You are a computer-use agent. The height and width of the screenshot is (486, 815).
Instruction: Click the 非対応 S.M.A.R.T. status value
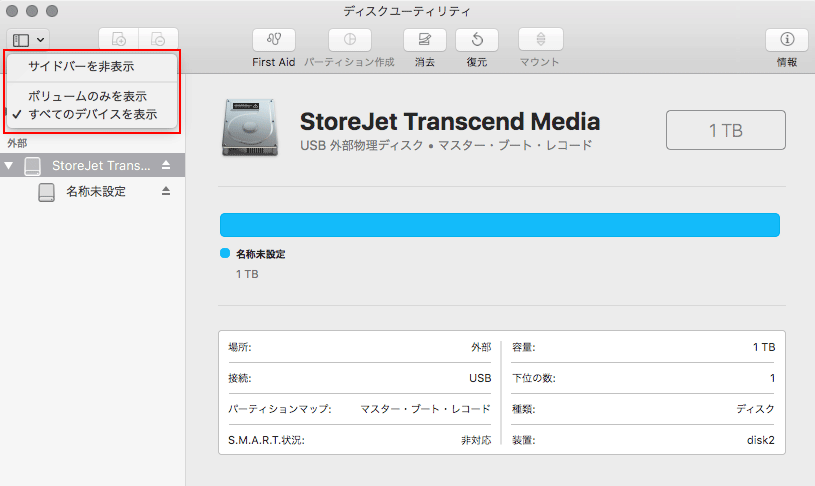tap(476, 440)
